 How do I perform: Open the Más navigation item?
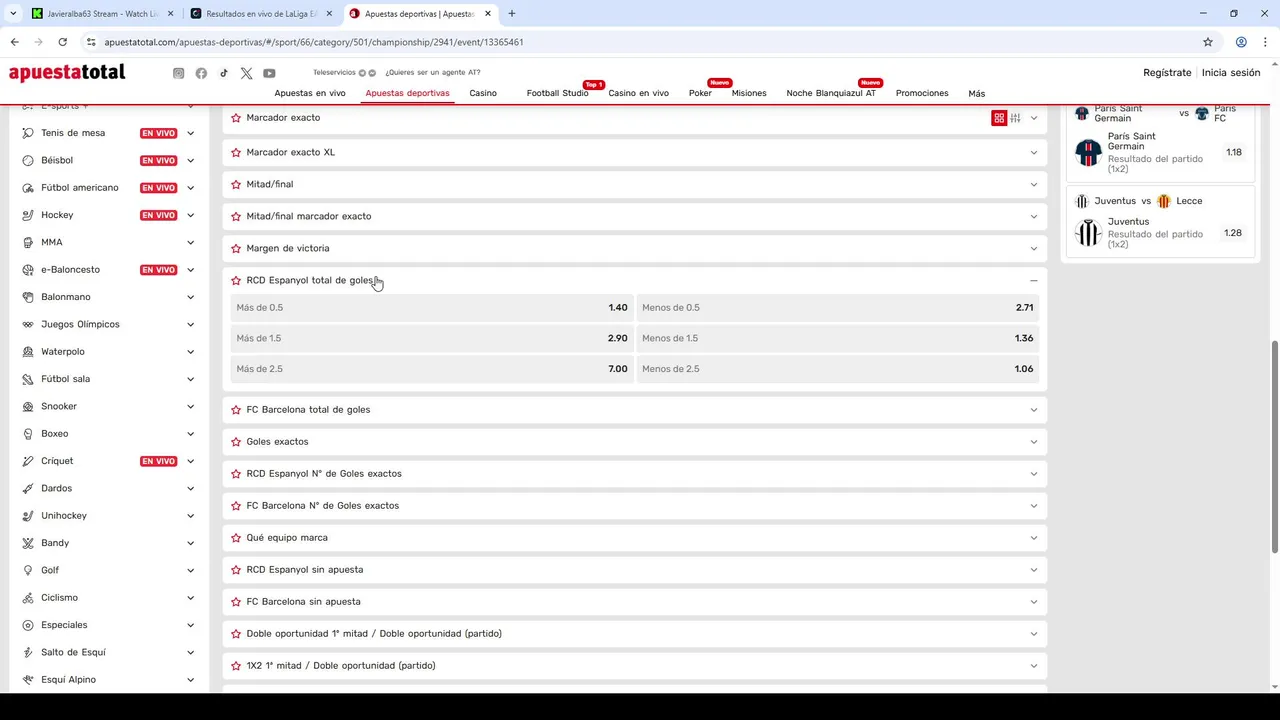point(976,93)
